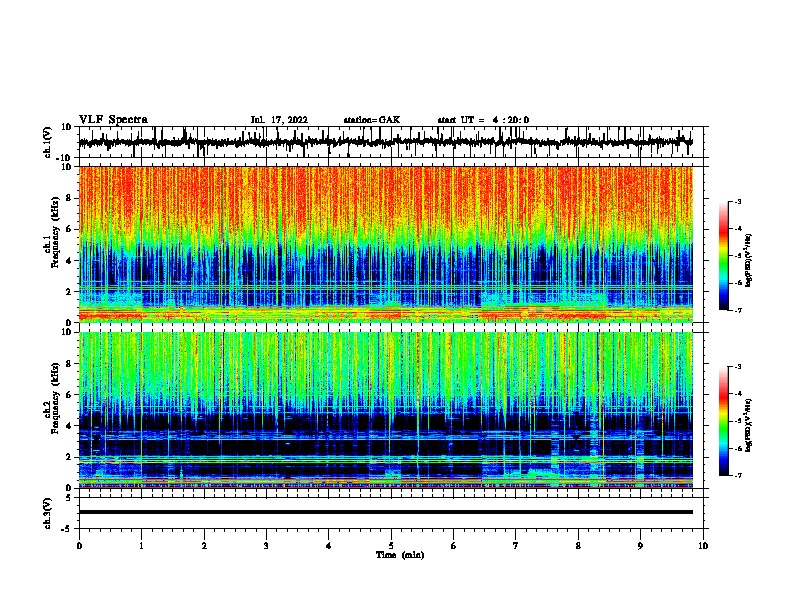792x612 pixels.
Task: Click the time axis tick label "3"
Action: pos(266,546)
